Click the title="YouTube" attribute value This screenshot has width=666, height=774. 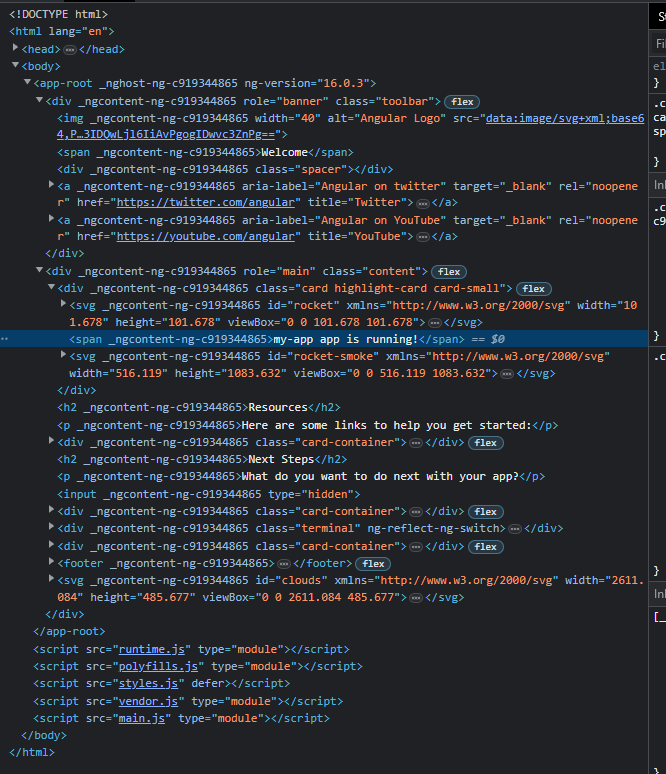(377, 236)
